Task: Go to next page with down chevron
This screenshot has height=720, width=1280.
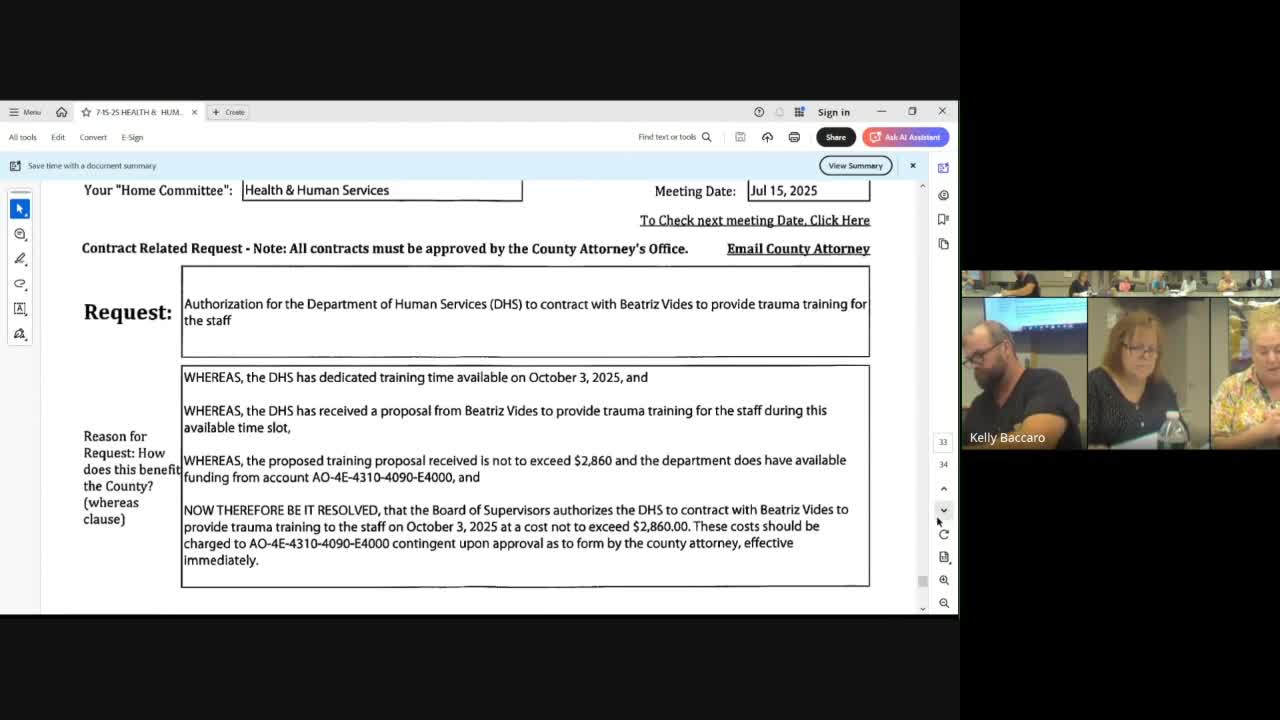Action: click(943, 511)
